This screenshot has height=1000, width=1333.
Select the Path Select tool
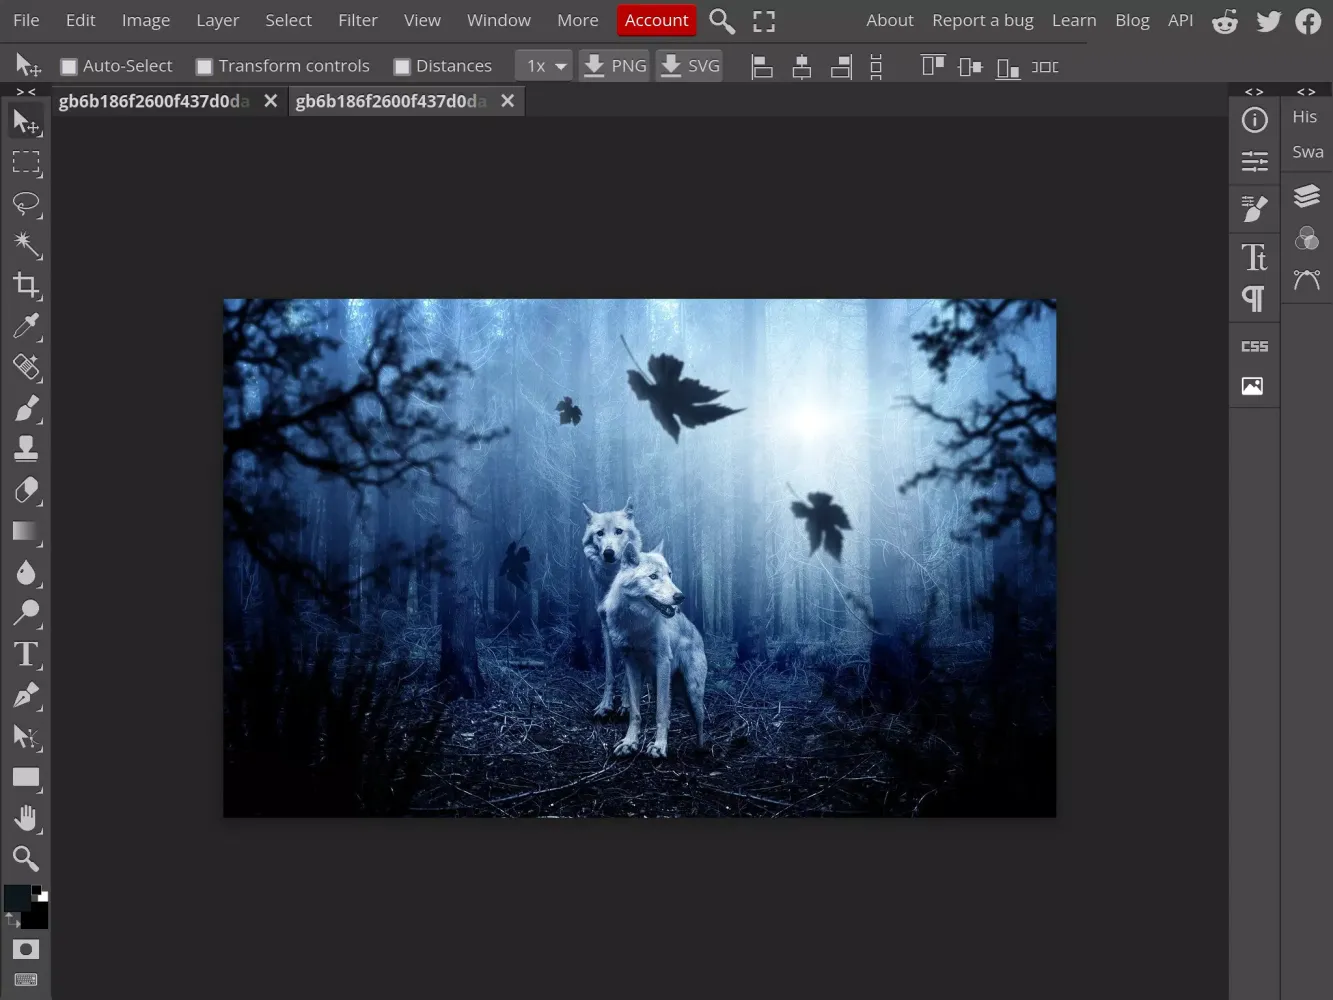pos(26,737)
